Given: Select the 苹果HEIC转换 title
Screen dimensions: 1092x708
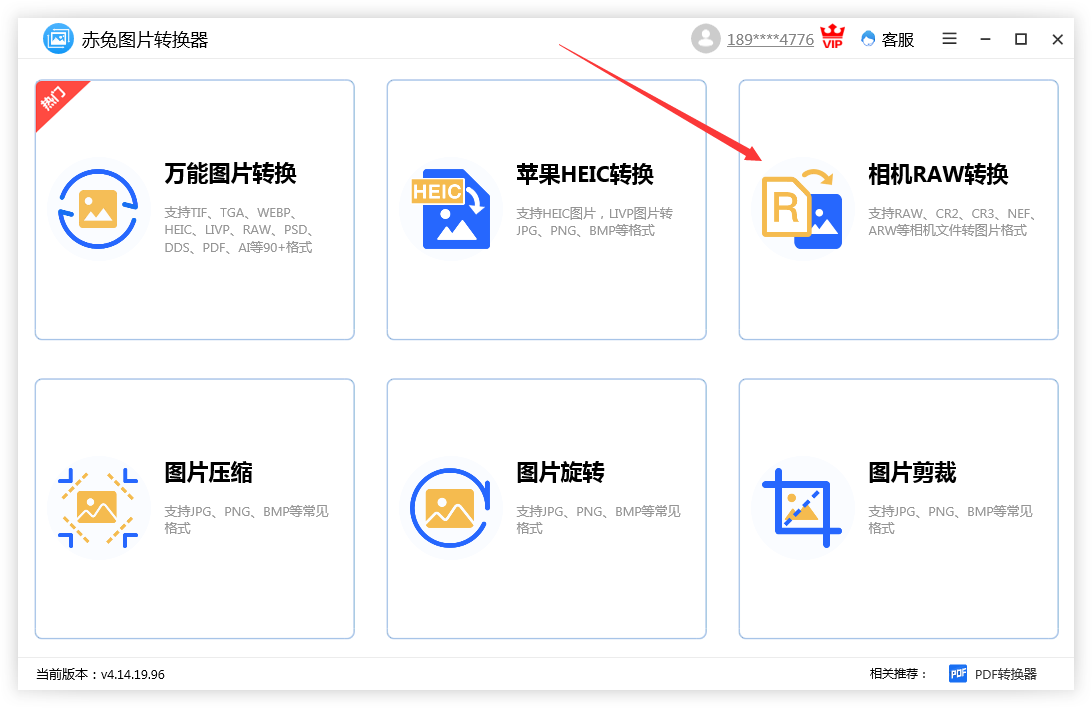Looking at the screenshot, I should pos(585,174).
